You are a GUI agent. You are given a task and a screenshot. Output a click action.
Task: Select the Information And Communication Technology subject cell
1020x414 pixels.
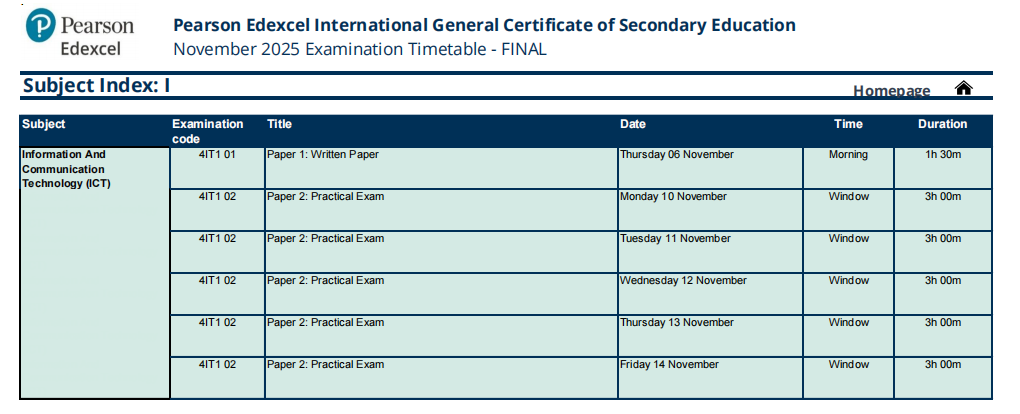point(68,169)
